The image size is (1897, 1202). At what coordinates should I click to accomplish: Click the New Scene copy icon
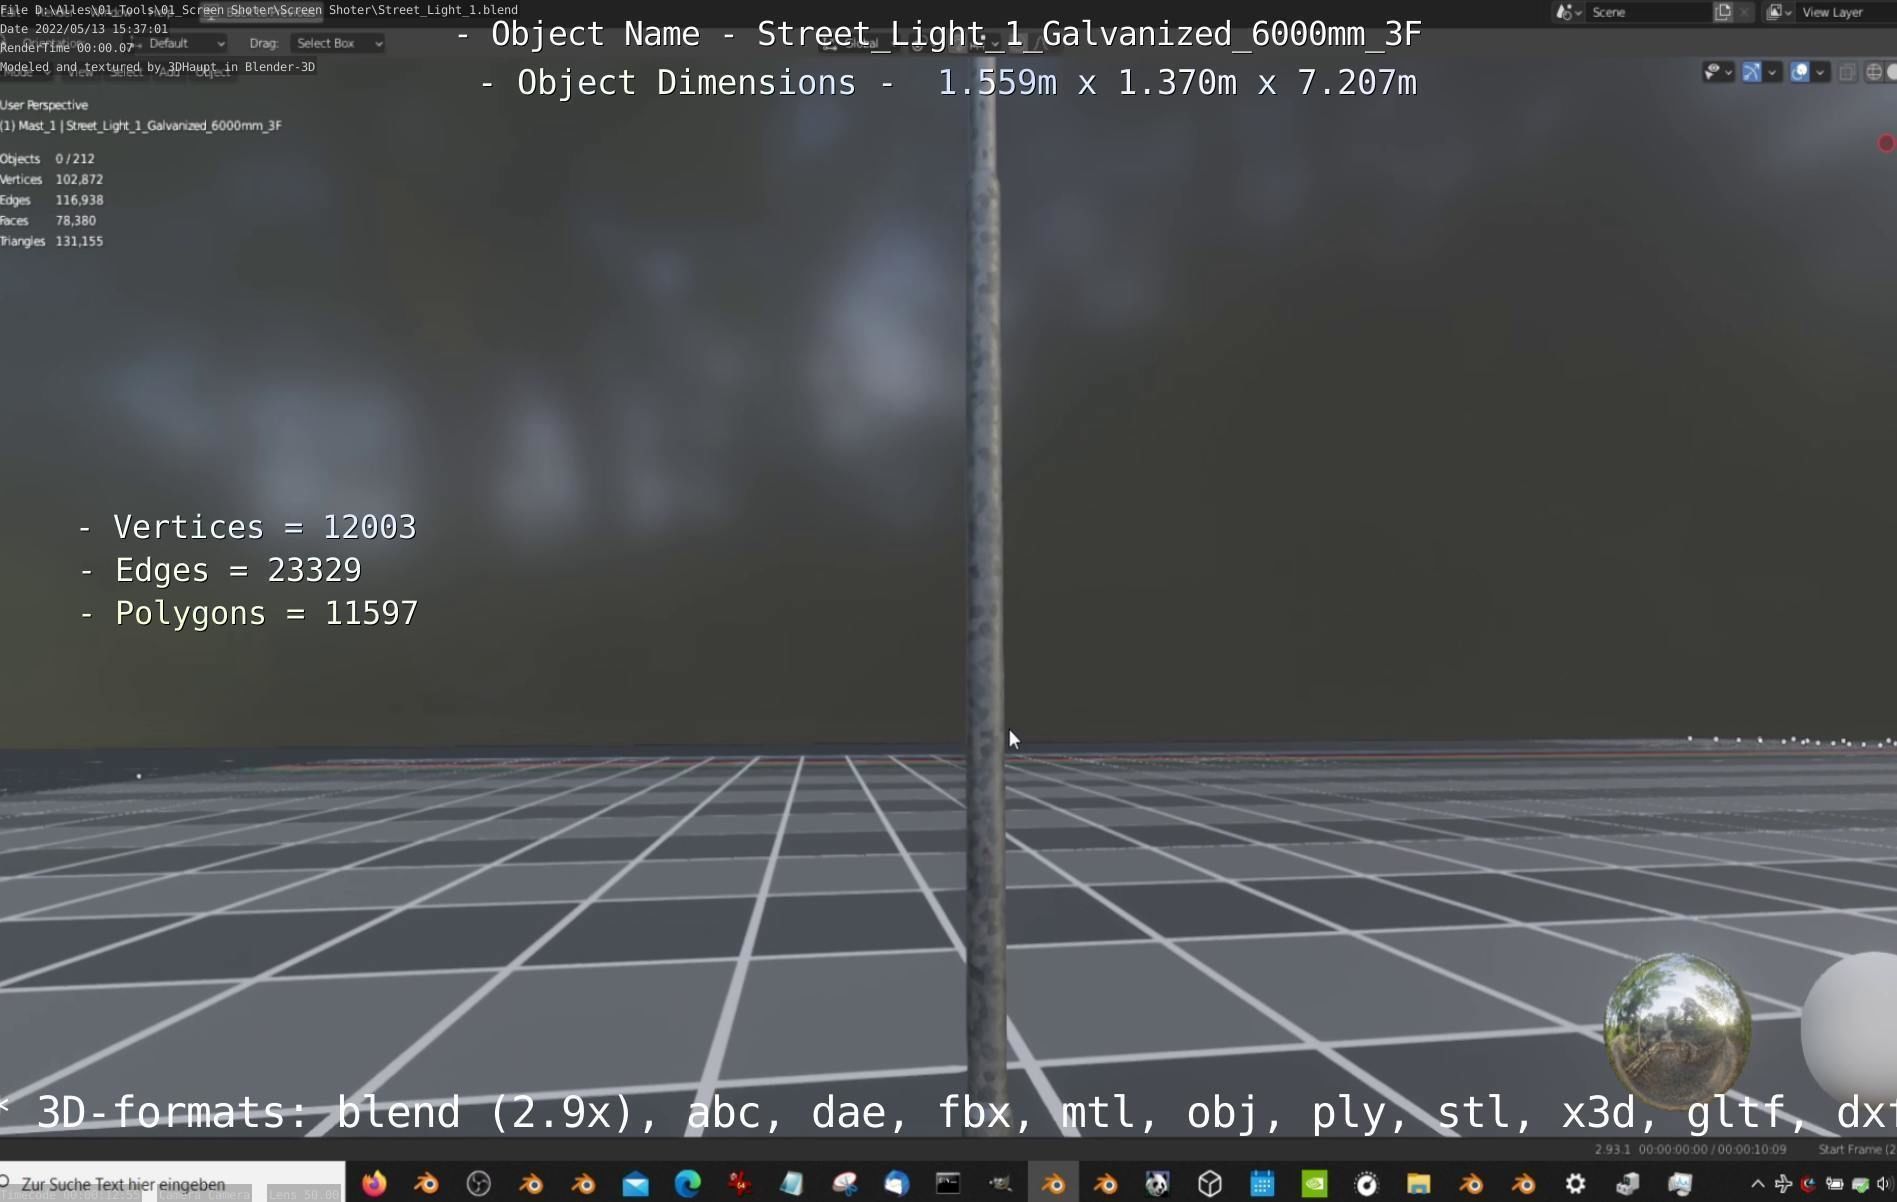tap(1724, 12)
